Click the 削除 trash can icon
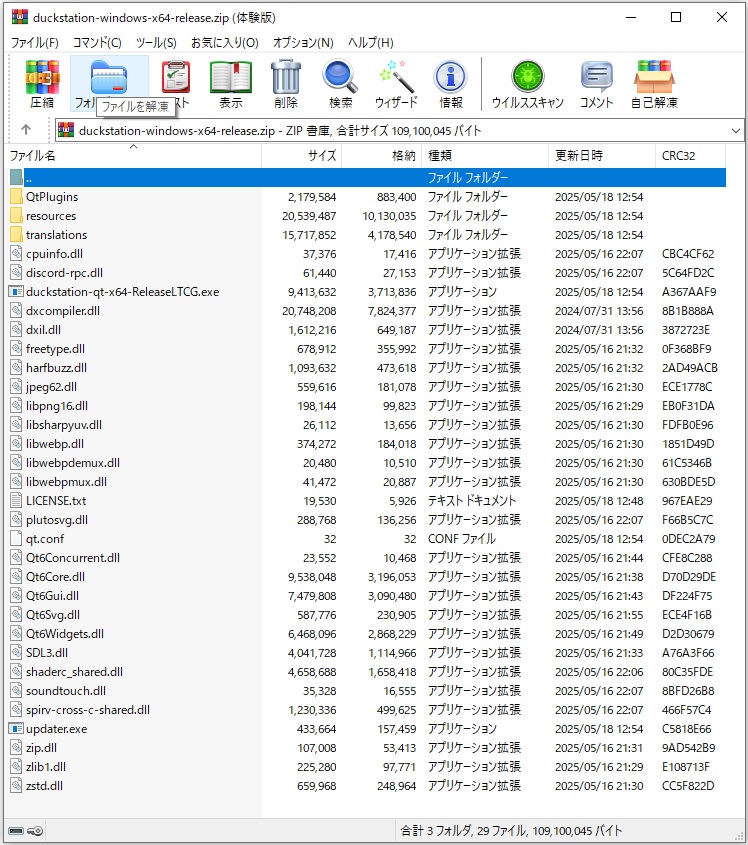 click(286, 77)
